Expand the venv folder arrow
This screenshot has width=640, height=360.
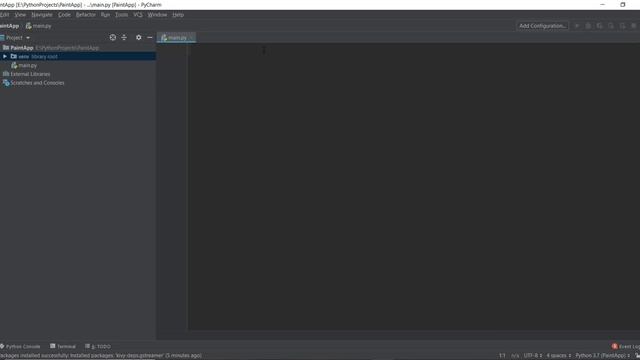coord(5,56)
